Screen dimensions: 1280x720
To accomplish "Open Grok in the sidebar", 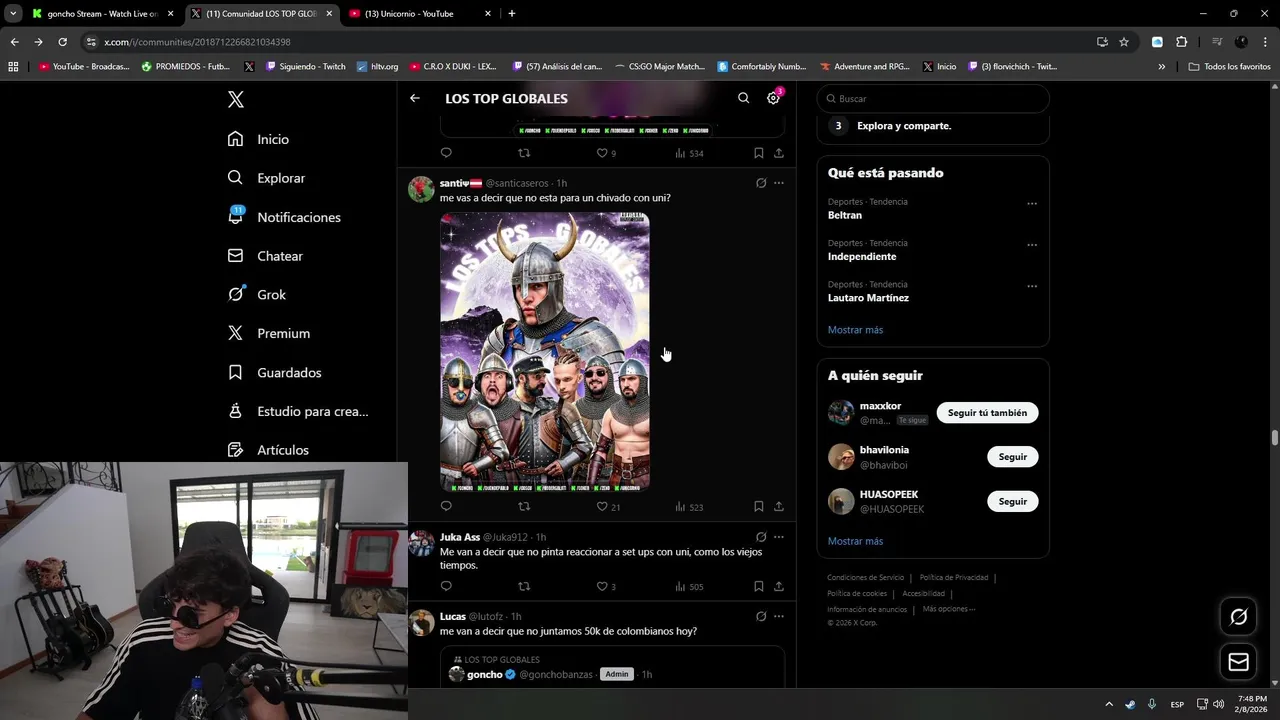I will (257, 294).
